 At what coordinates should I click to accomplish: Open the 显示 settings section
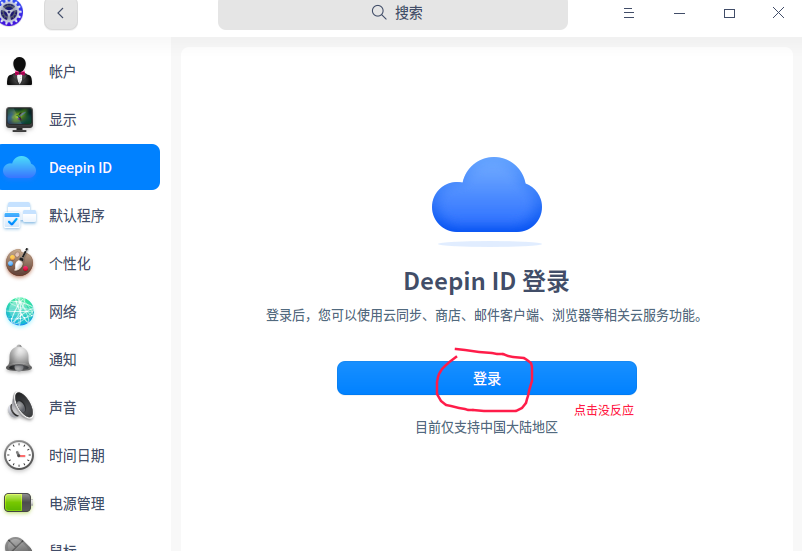(x=62, y=120)
